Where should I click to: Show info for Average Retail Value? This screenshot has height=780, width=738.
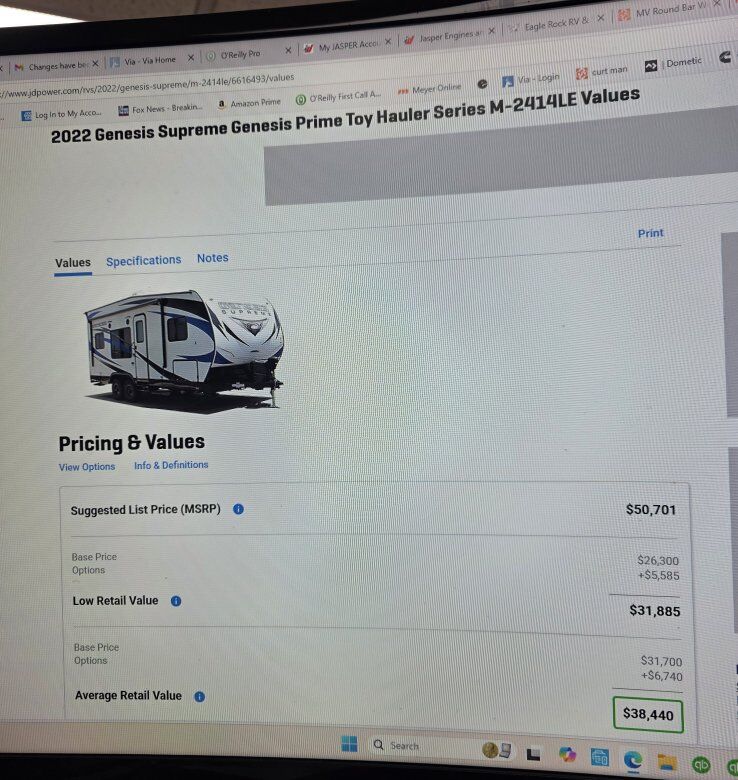[x=199, y=696]
